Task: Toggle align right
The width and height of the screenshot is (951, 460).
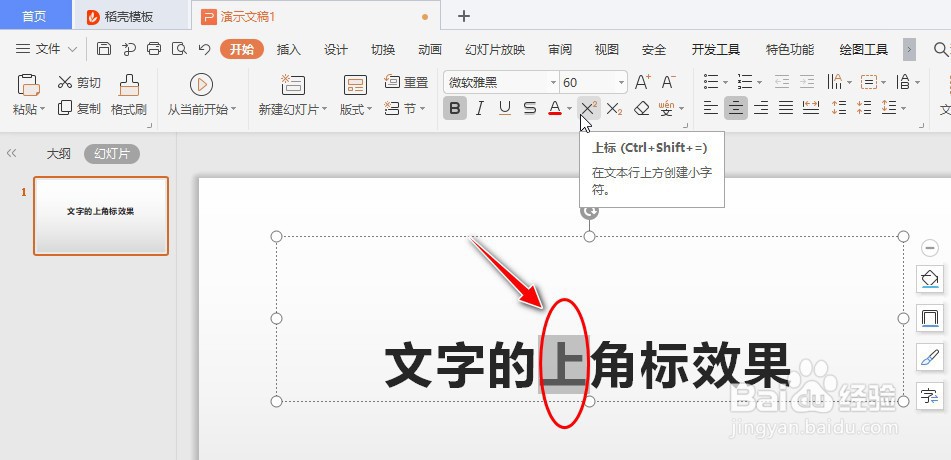Action: coord(761,108)
